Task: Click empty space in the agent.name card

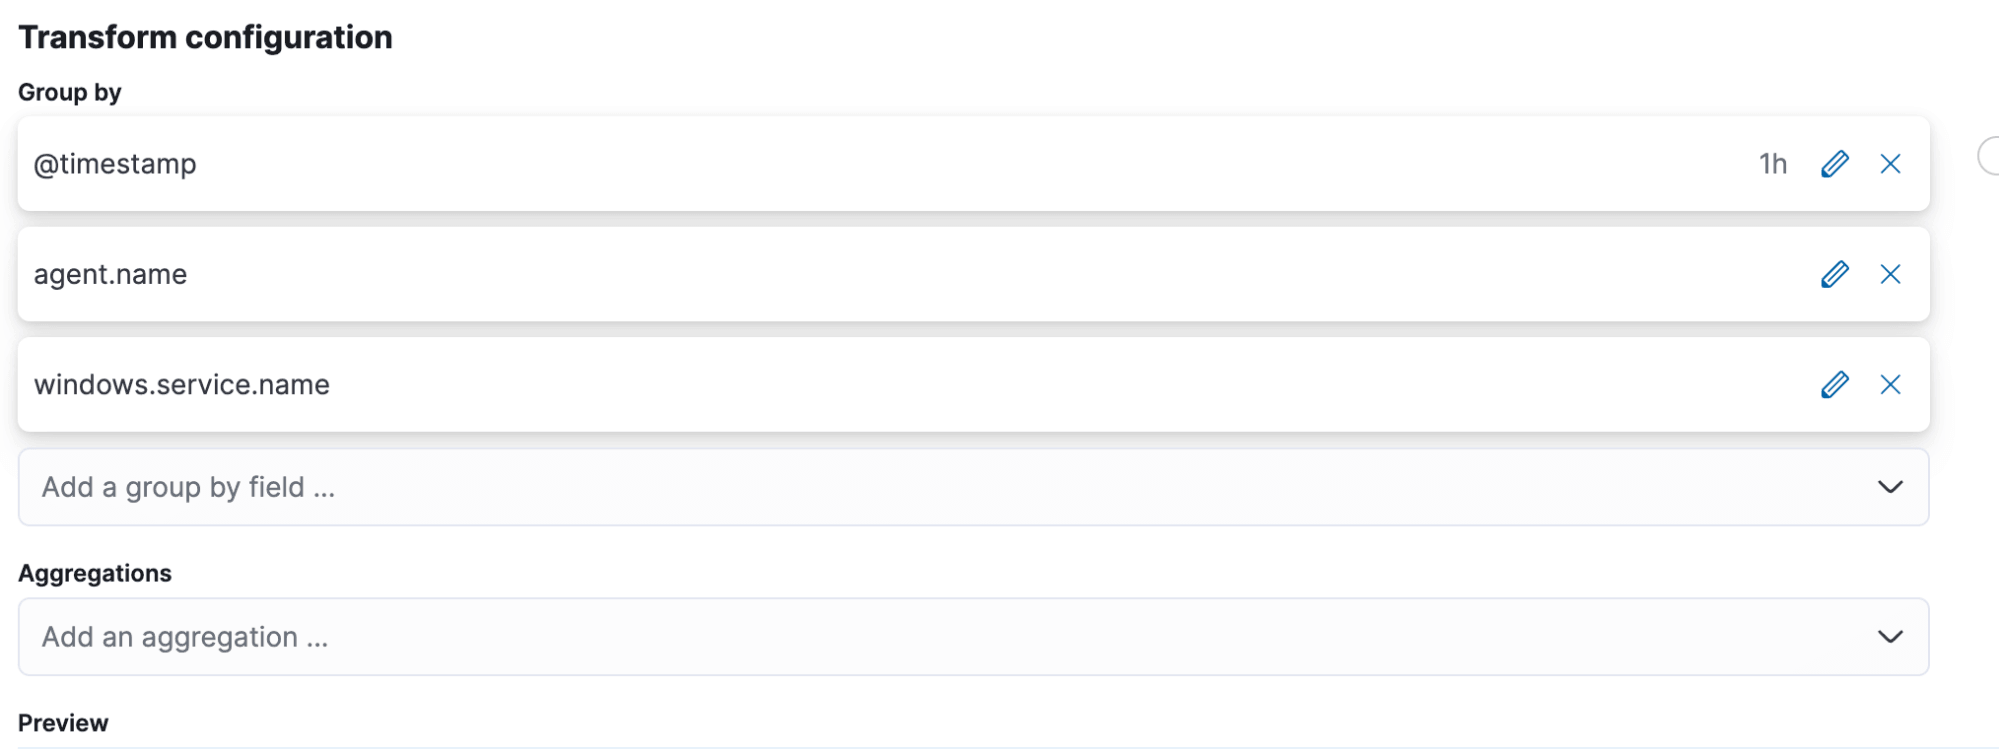Action: tap(1000, 274)
